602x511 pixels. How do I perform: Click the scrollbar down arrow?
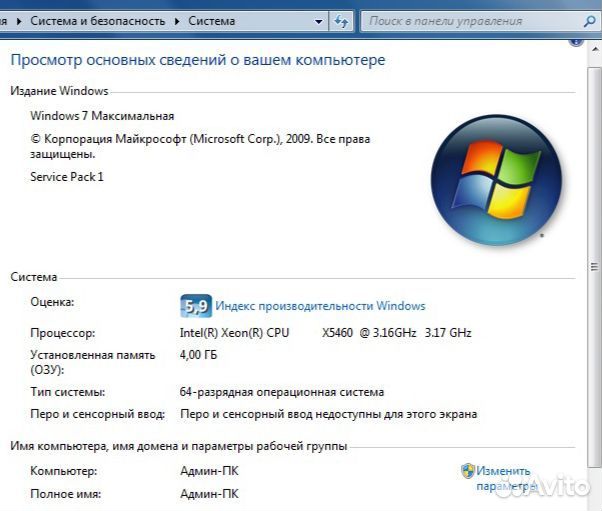[x=594, y=504]
